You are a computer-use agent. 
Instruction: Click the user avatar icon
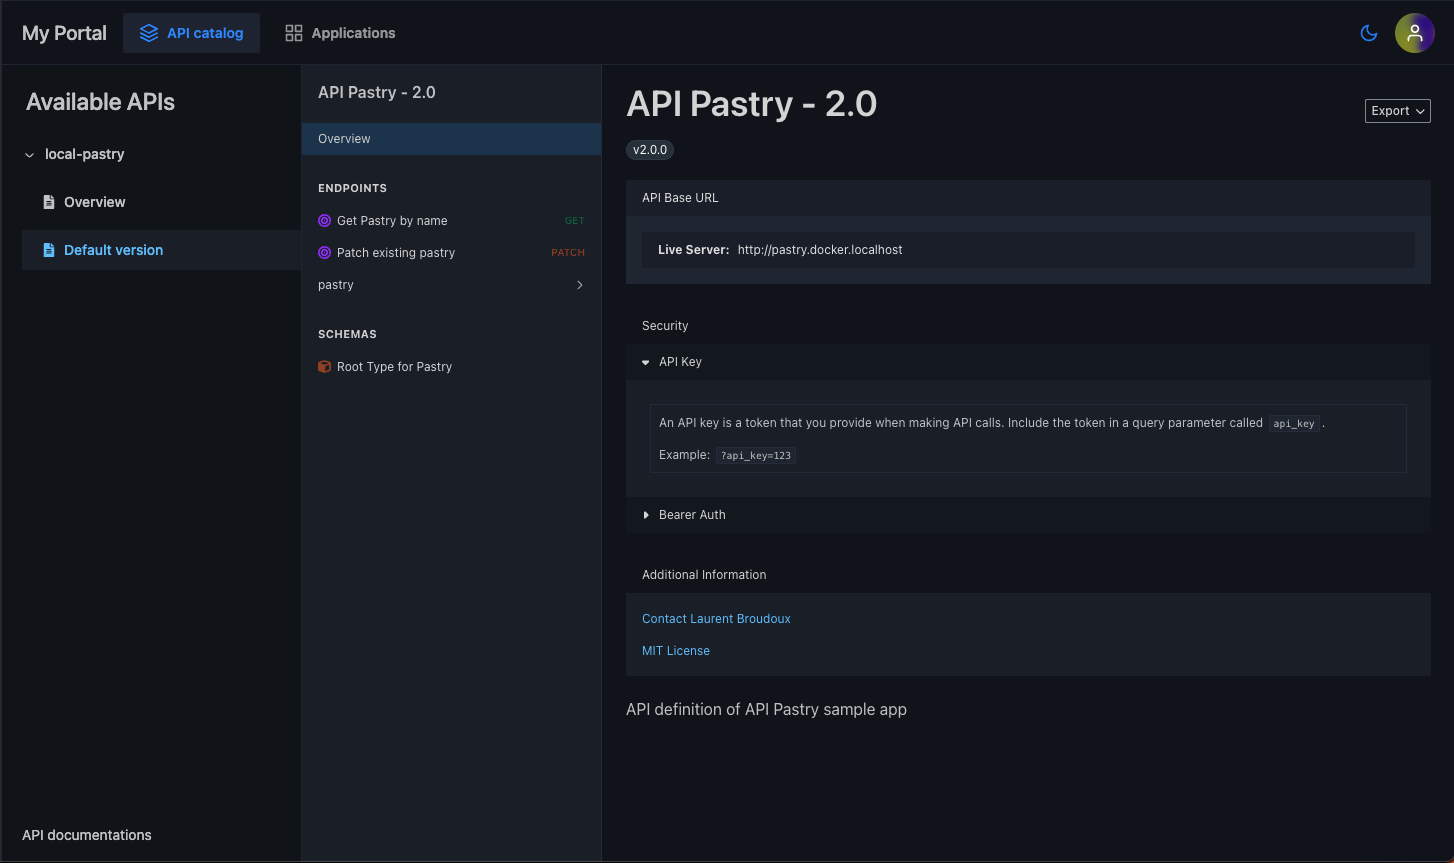[x=1415, y=32]
